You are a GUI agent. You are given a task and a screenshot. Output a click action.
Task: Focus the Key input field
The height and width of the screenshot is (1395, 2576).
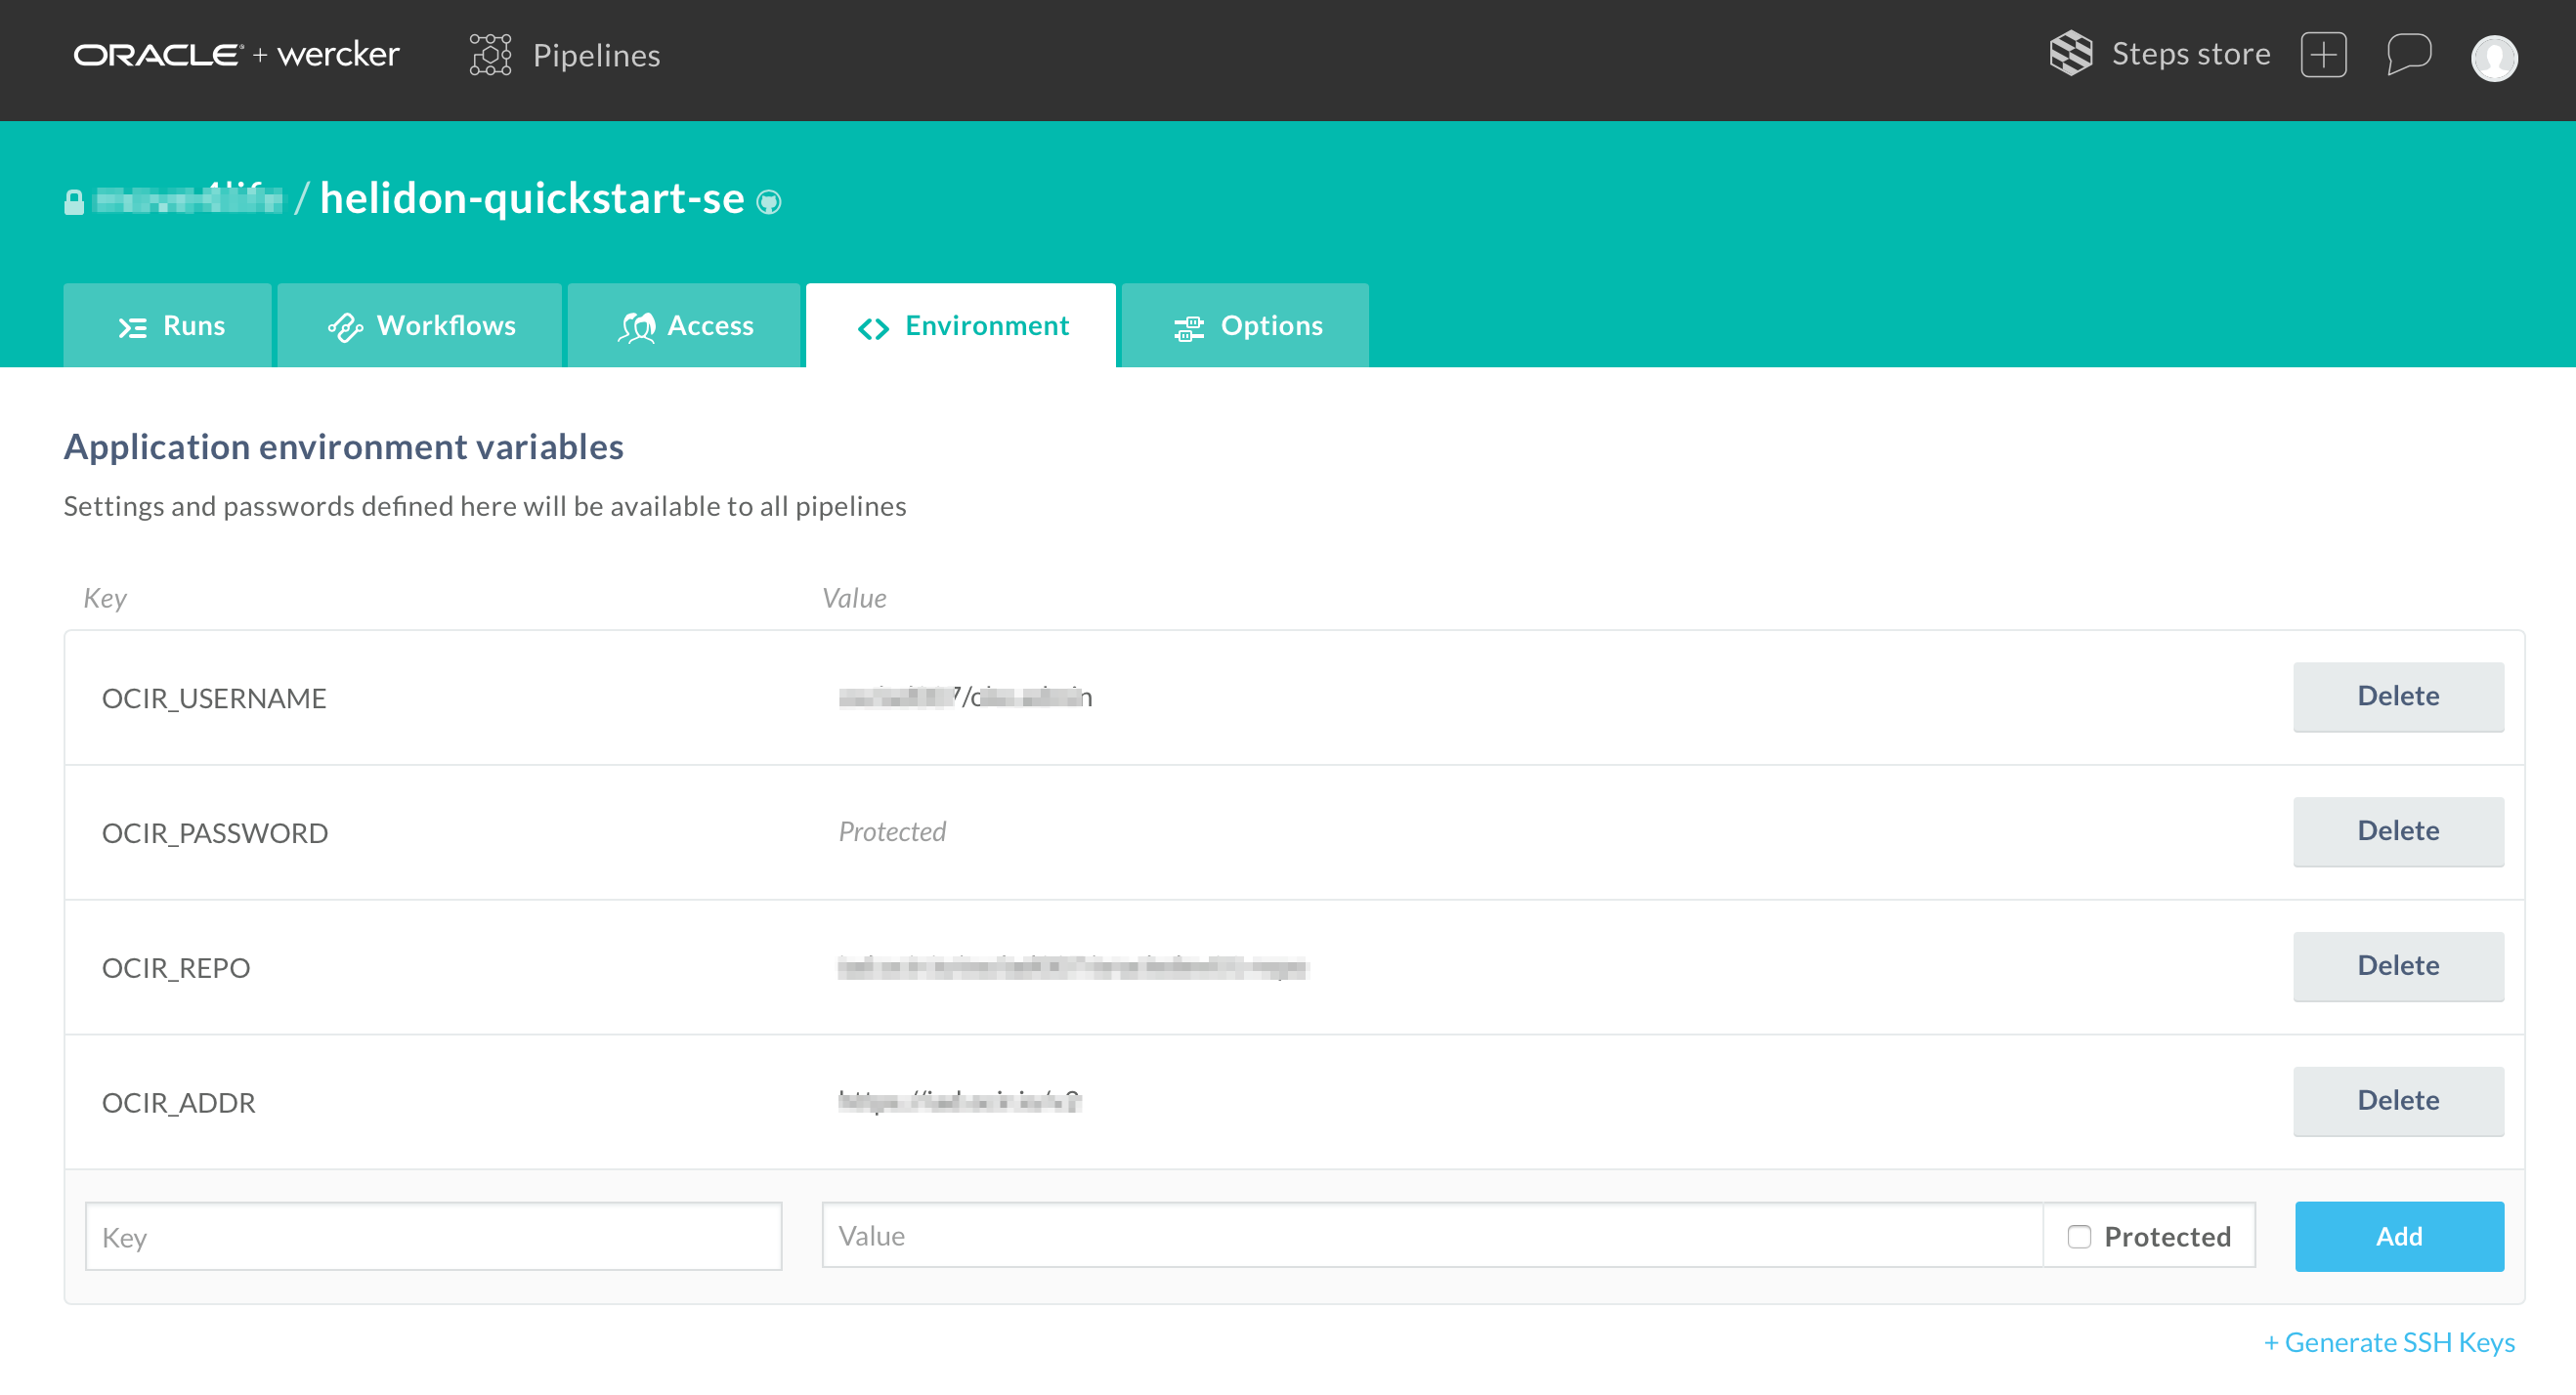(433, 1237)
